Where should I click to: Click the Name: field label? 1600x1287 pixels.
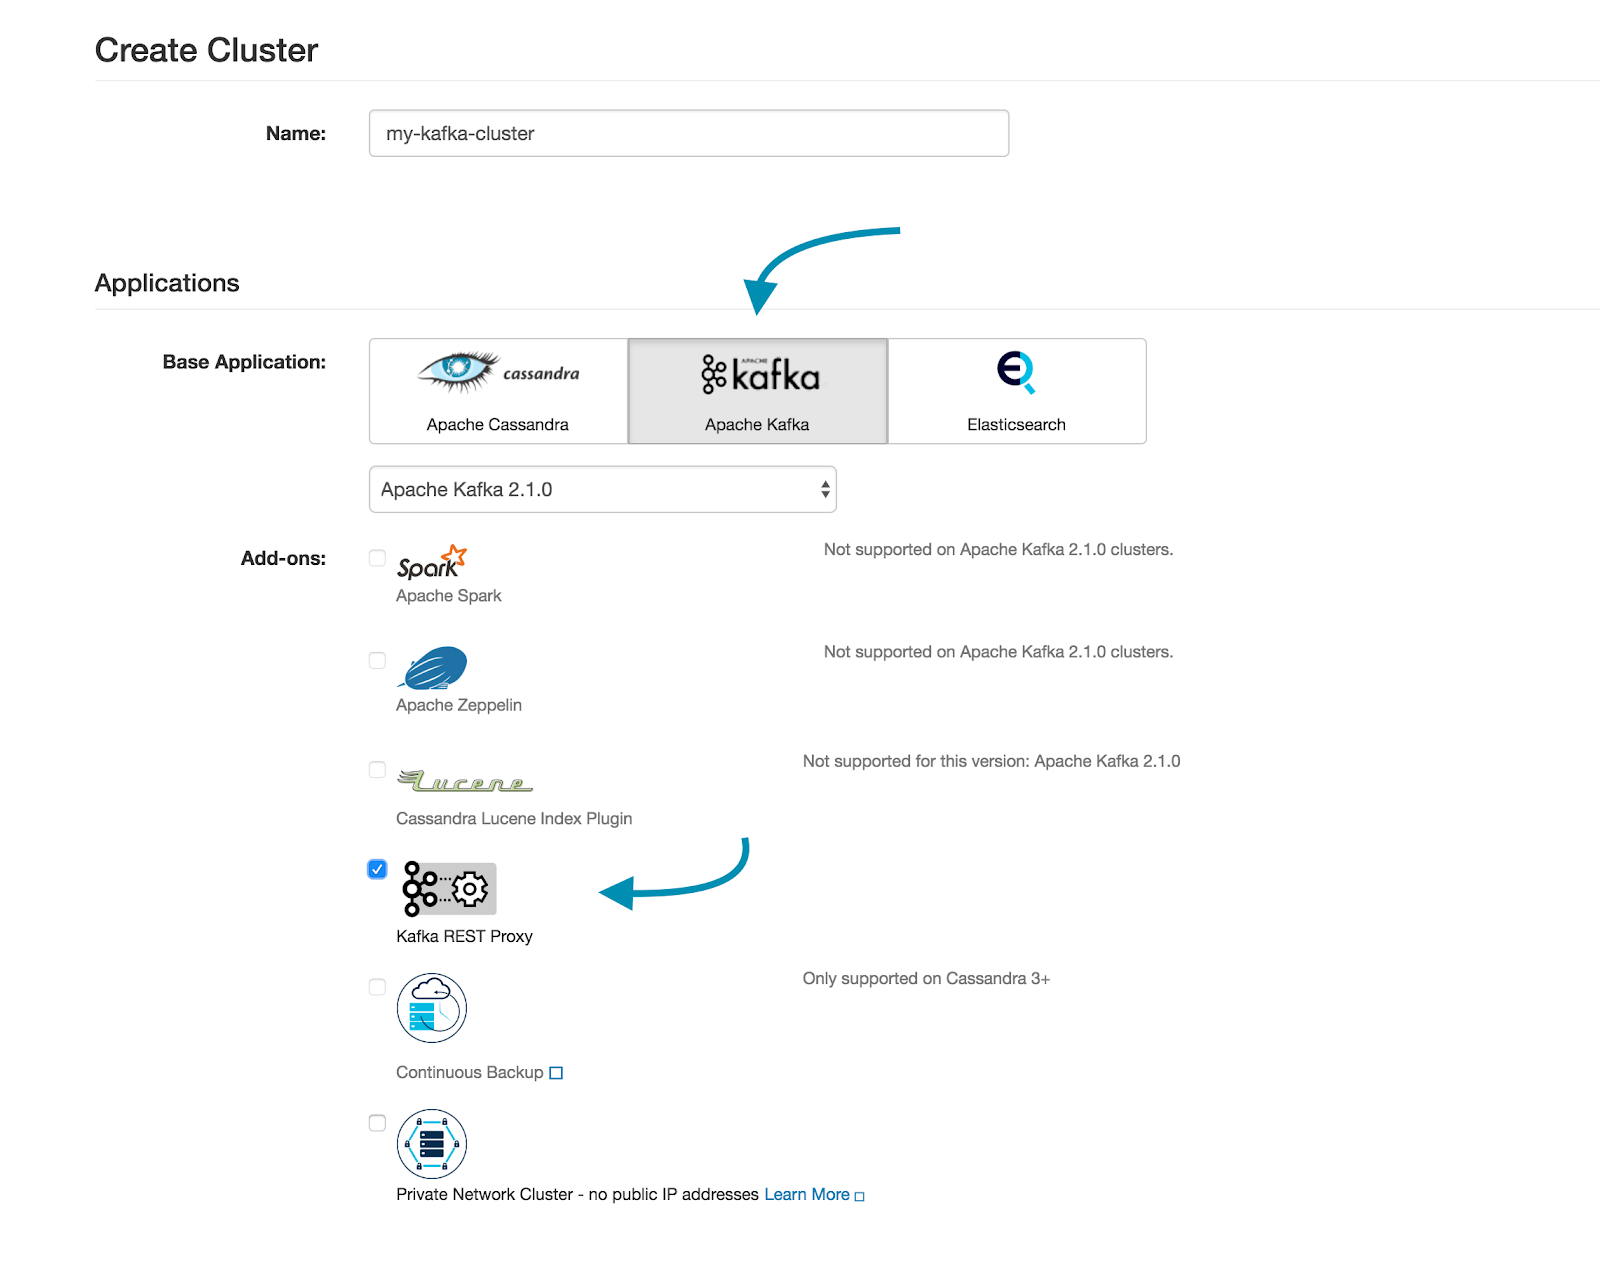coord(296,133)
